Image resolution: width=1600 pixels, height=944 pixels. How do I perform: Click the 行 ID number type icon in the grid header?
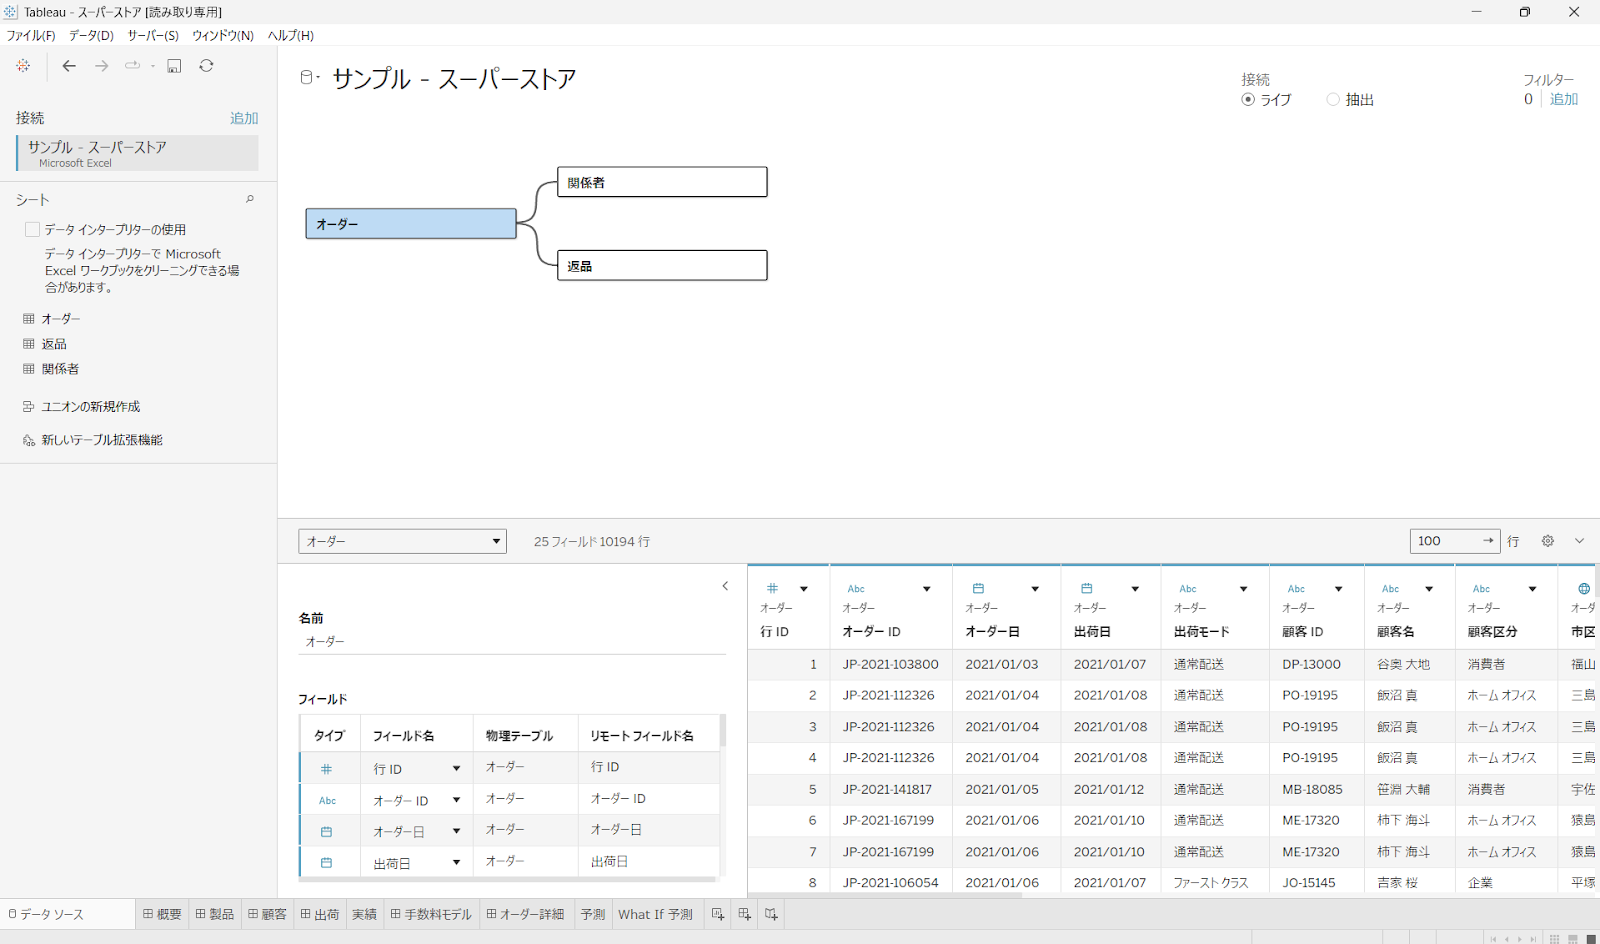pyautogui.click(x=772, y=588)
